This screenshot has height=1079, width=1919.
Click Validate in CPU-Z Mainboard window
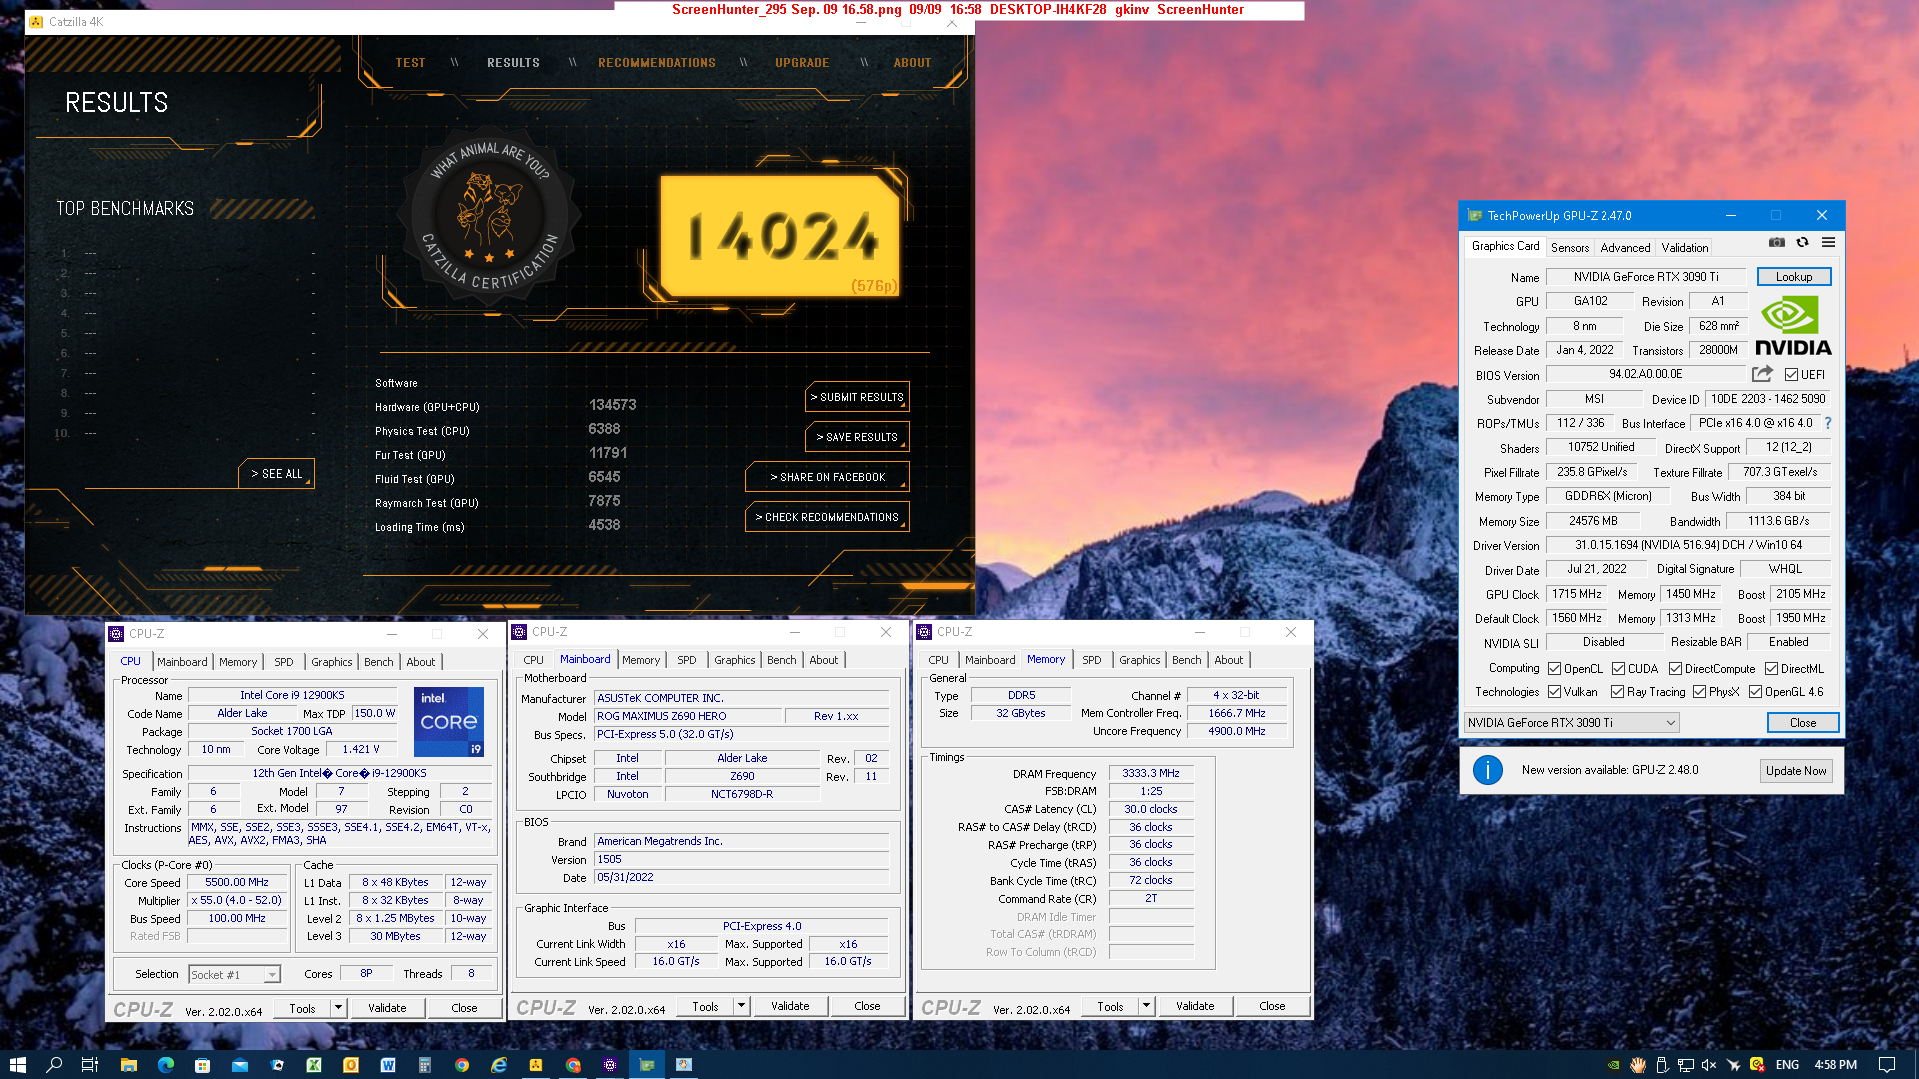[x=790, y=1006]
